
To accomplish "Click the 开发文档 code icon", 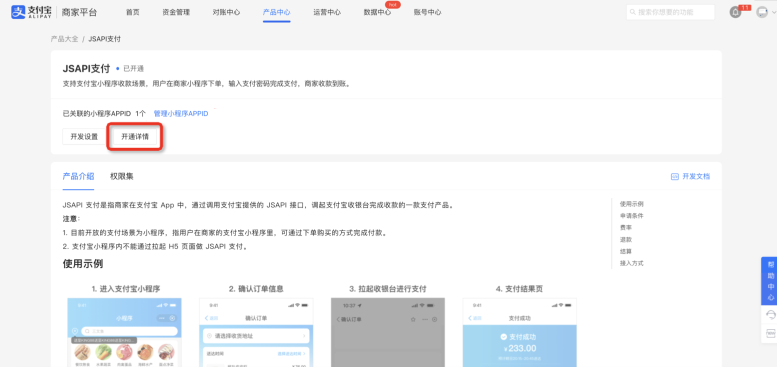I will click(674, 176).
